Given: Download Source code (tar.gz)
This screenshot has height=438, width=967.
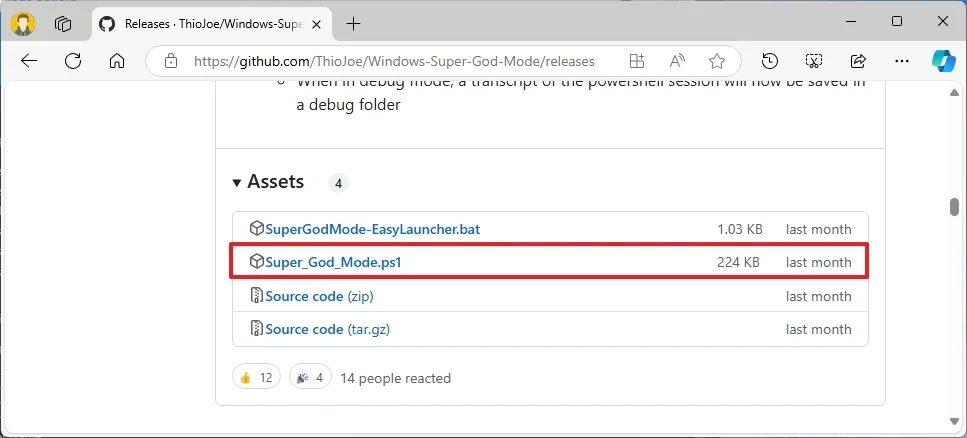Looking at the screenshot, I should click(x=327, y=329).
